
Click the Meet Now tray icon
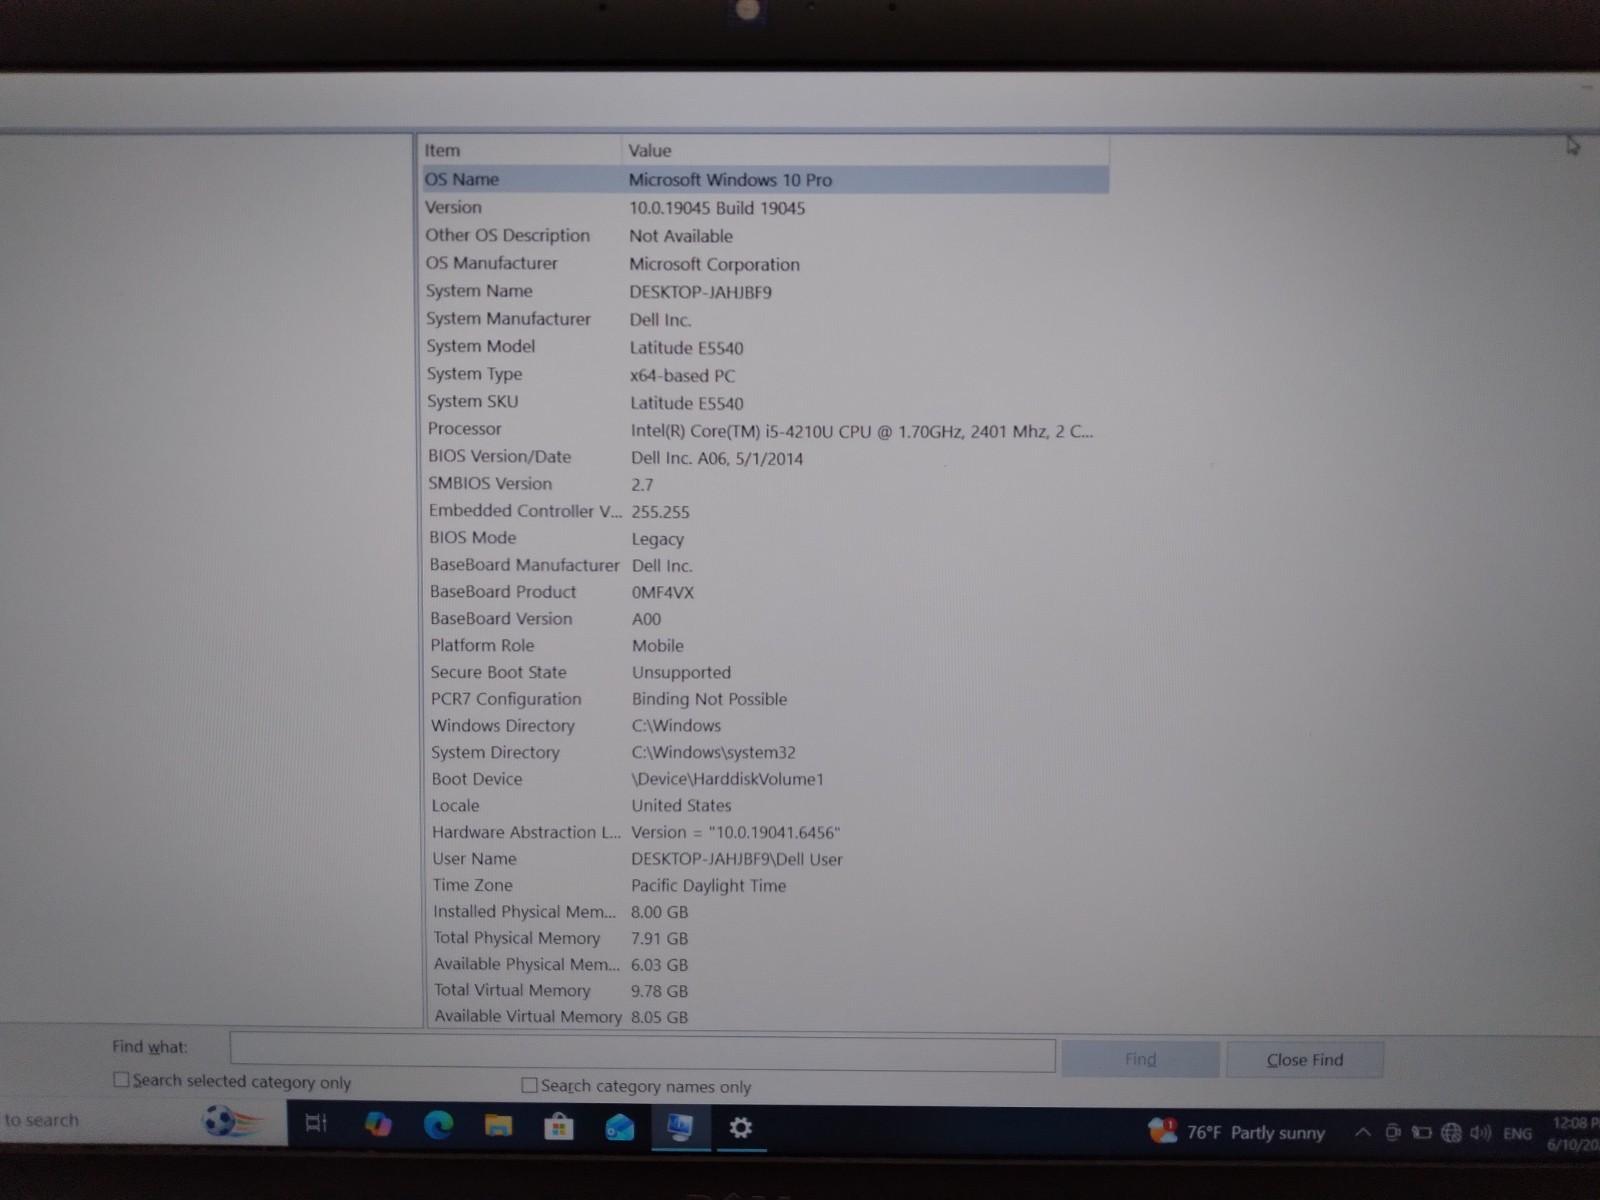point(1392,1133)
